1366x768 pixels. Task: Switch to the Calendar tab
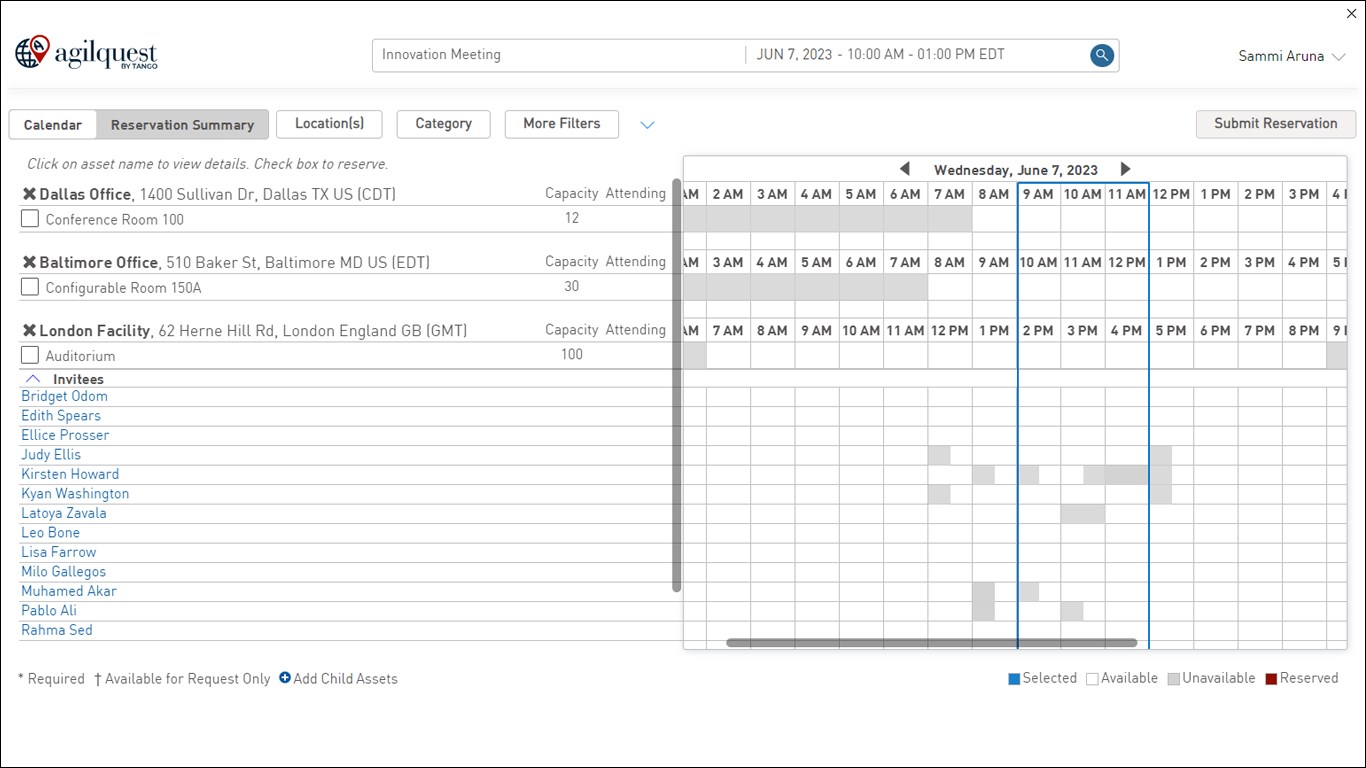point(53,125)
